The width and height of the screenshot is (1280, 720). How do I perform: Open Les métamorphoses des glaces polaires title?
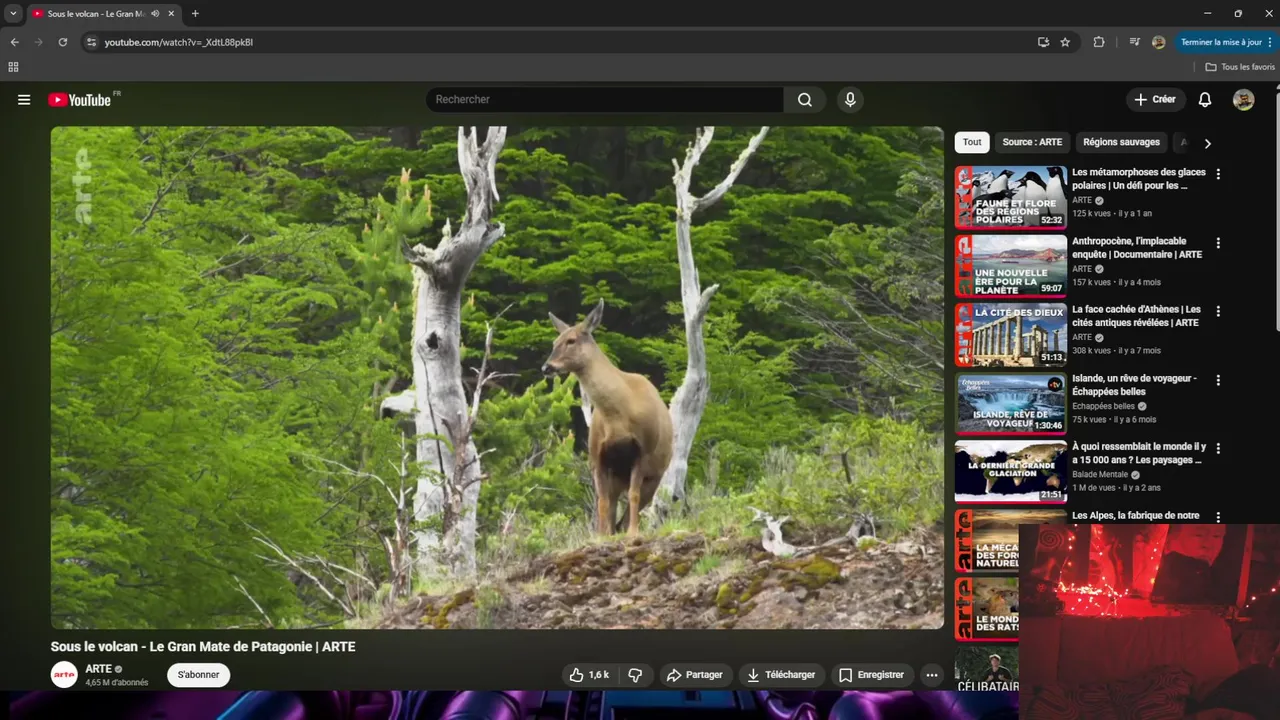[x=1139, y=179]
